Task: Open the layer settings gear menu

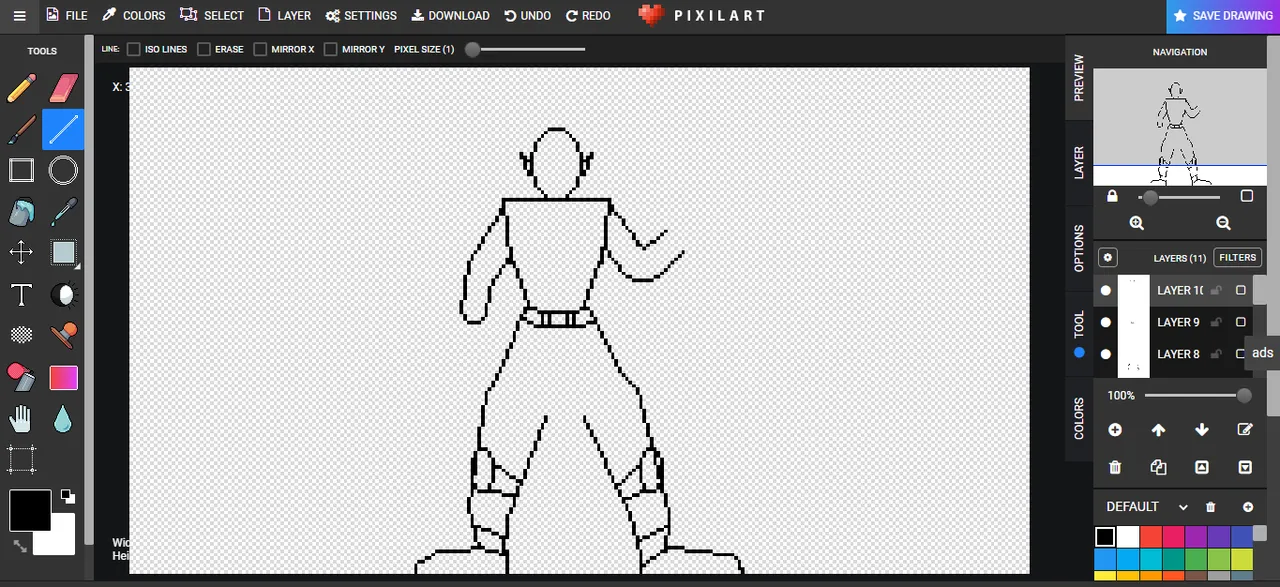Action: pos(1107,258)
